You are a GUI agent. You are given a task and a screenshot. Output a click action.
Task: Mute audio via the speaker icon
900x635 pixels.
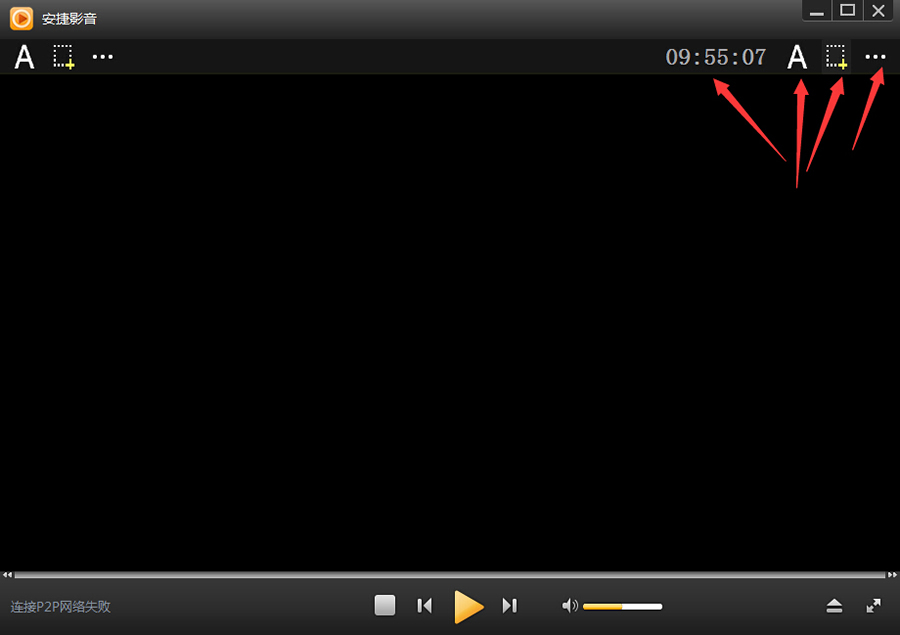point(569,605)
